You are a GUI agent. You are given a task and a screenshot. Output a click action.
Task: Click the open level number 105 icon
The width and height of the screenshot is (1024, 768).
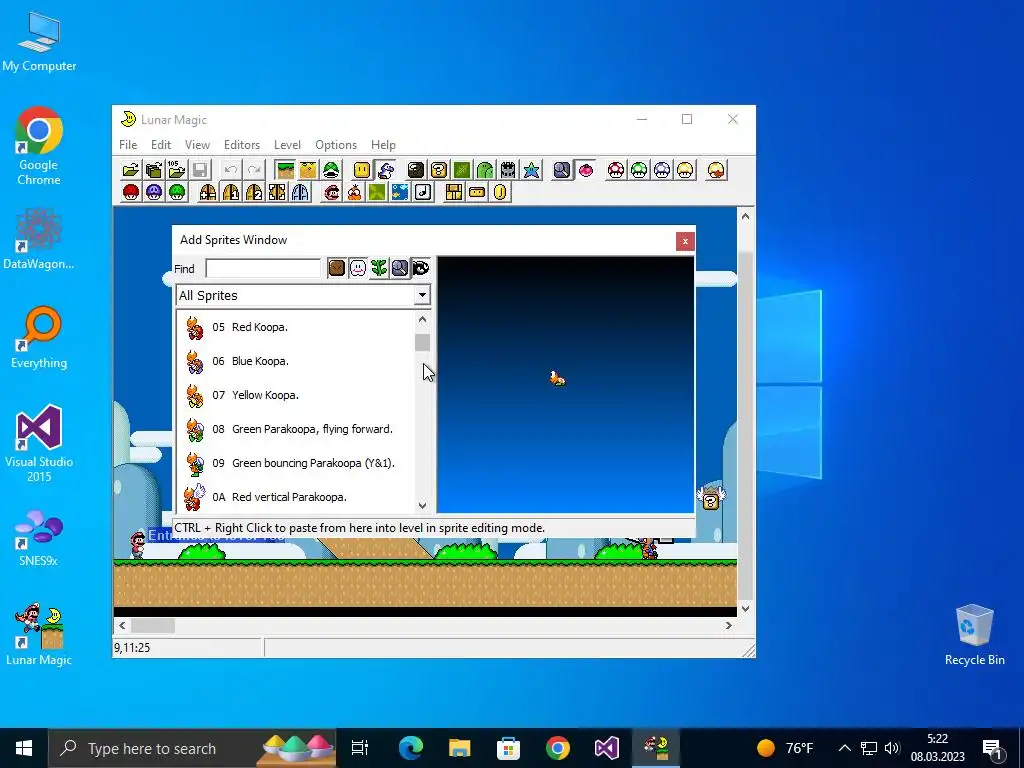coord(176,170)
